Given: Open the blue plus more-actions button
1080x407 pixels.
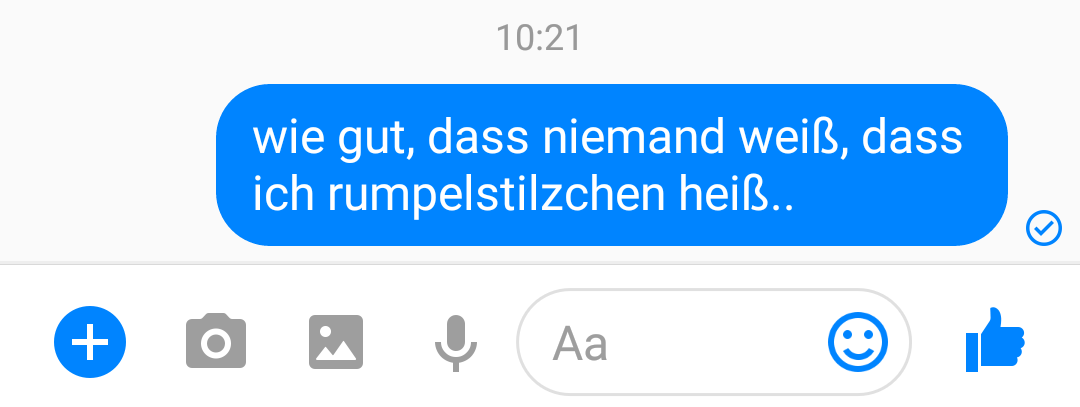Looking at the screenshot, I should point(90,342).
